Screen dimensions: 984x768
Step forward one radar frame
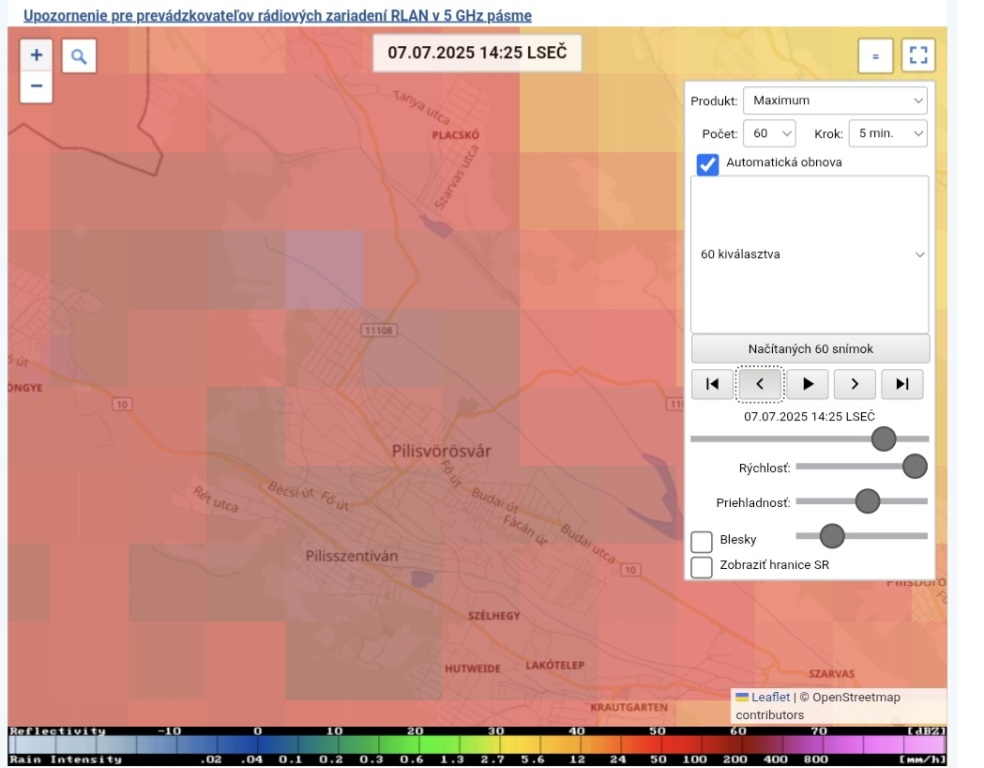855,384
